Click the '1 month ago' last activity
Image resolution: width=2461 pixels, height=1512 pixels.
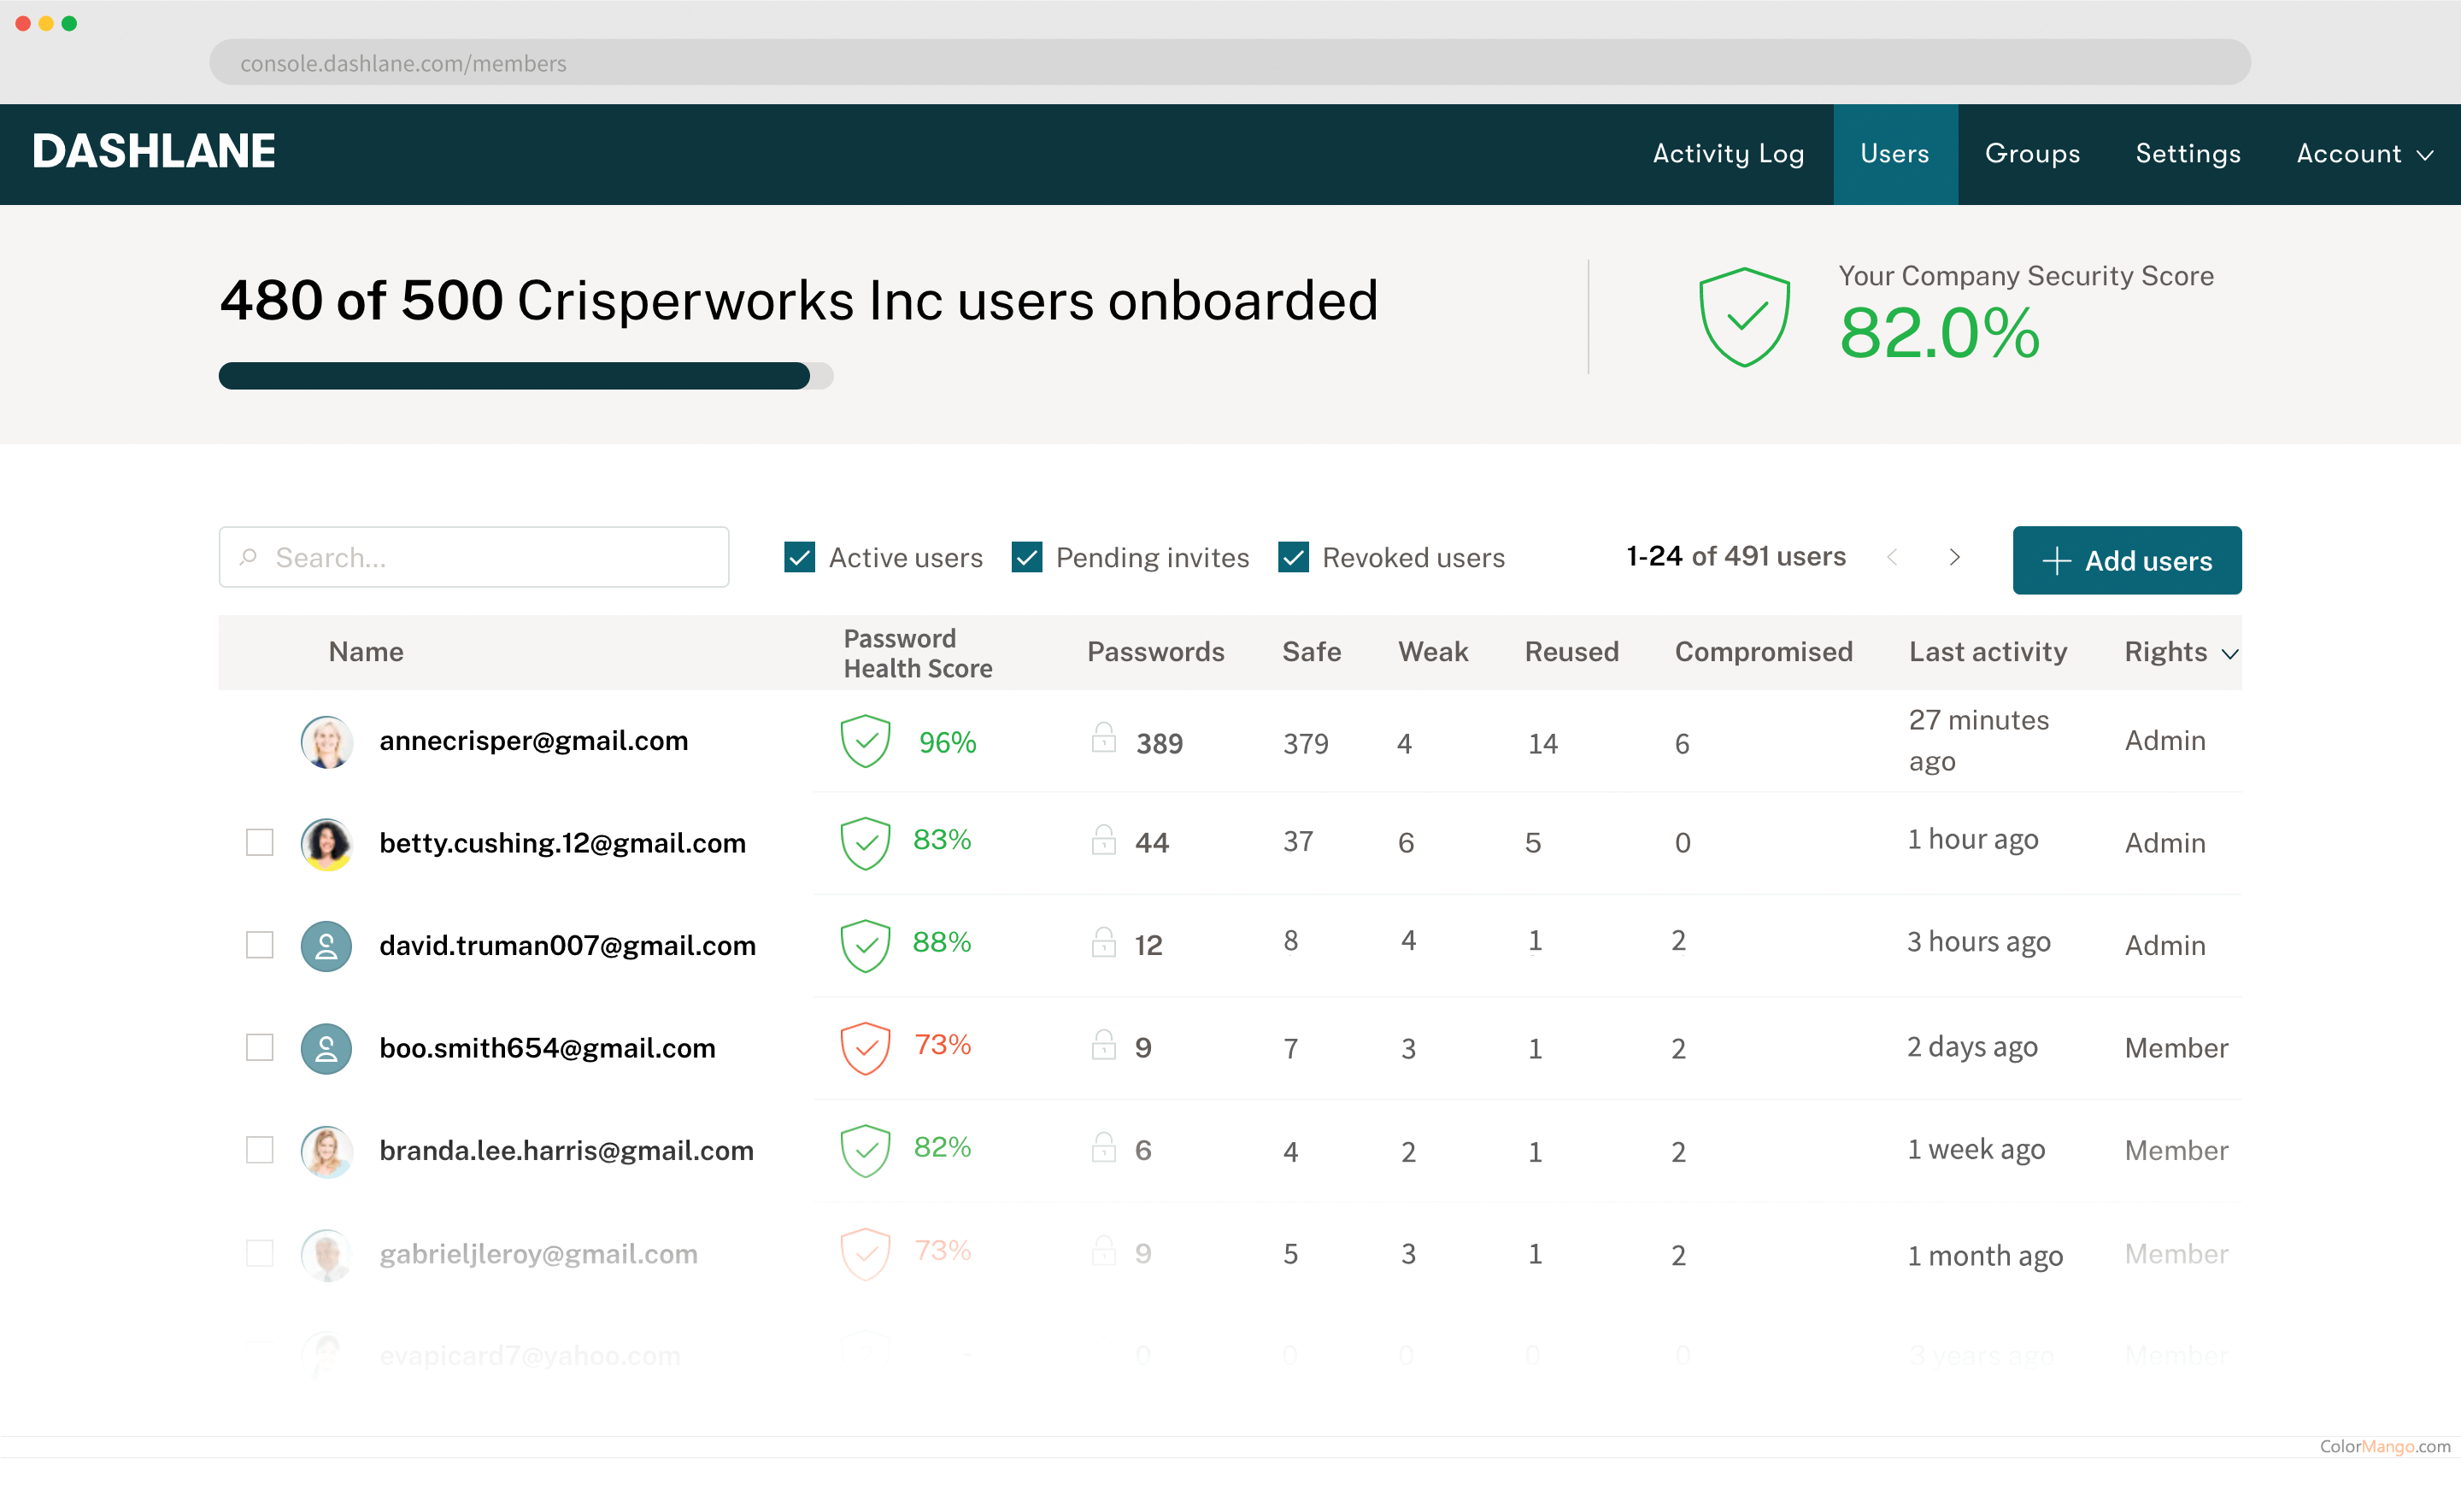point(1985,1256)
